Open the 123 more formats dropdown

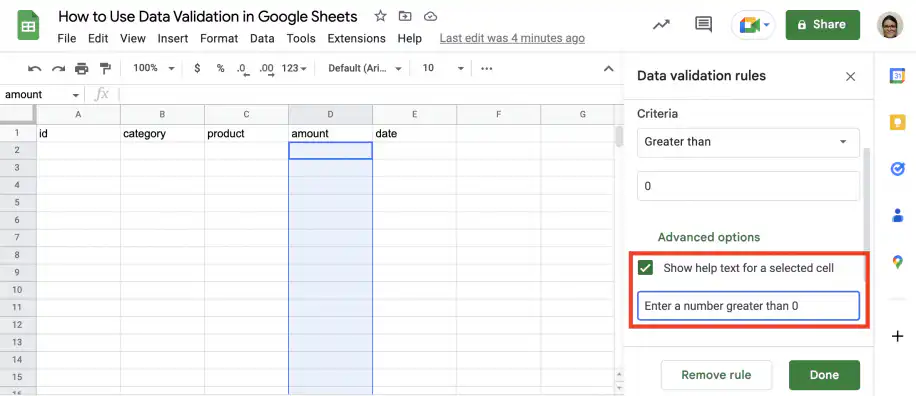294,68
